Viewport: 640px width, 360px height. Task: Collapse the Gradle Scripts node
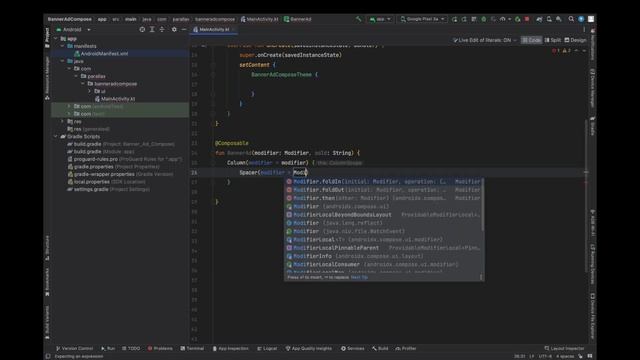tap(56, 137)
